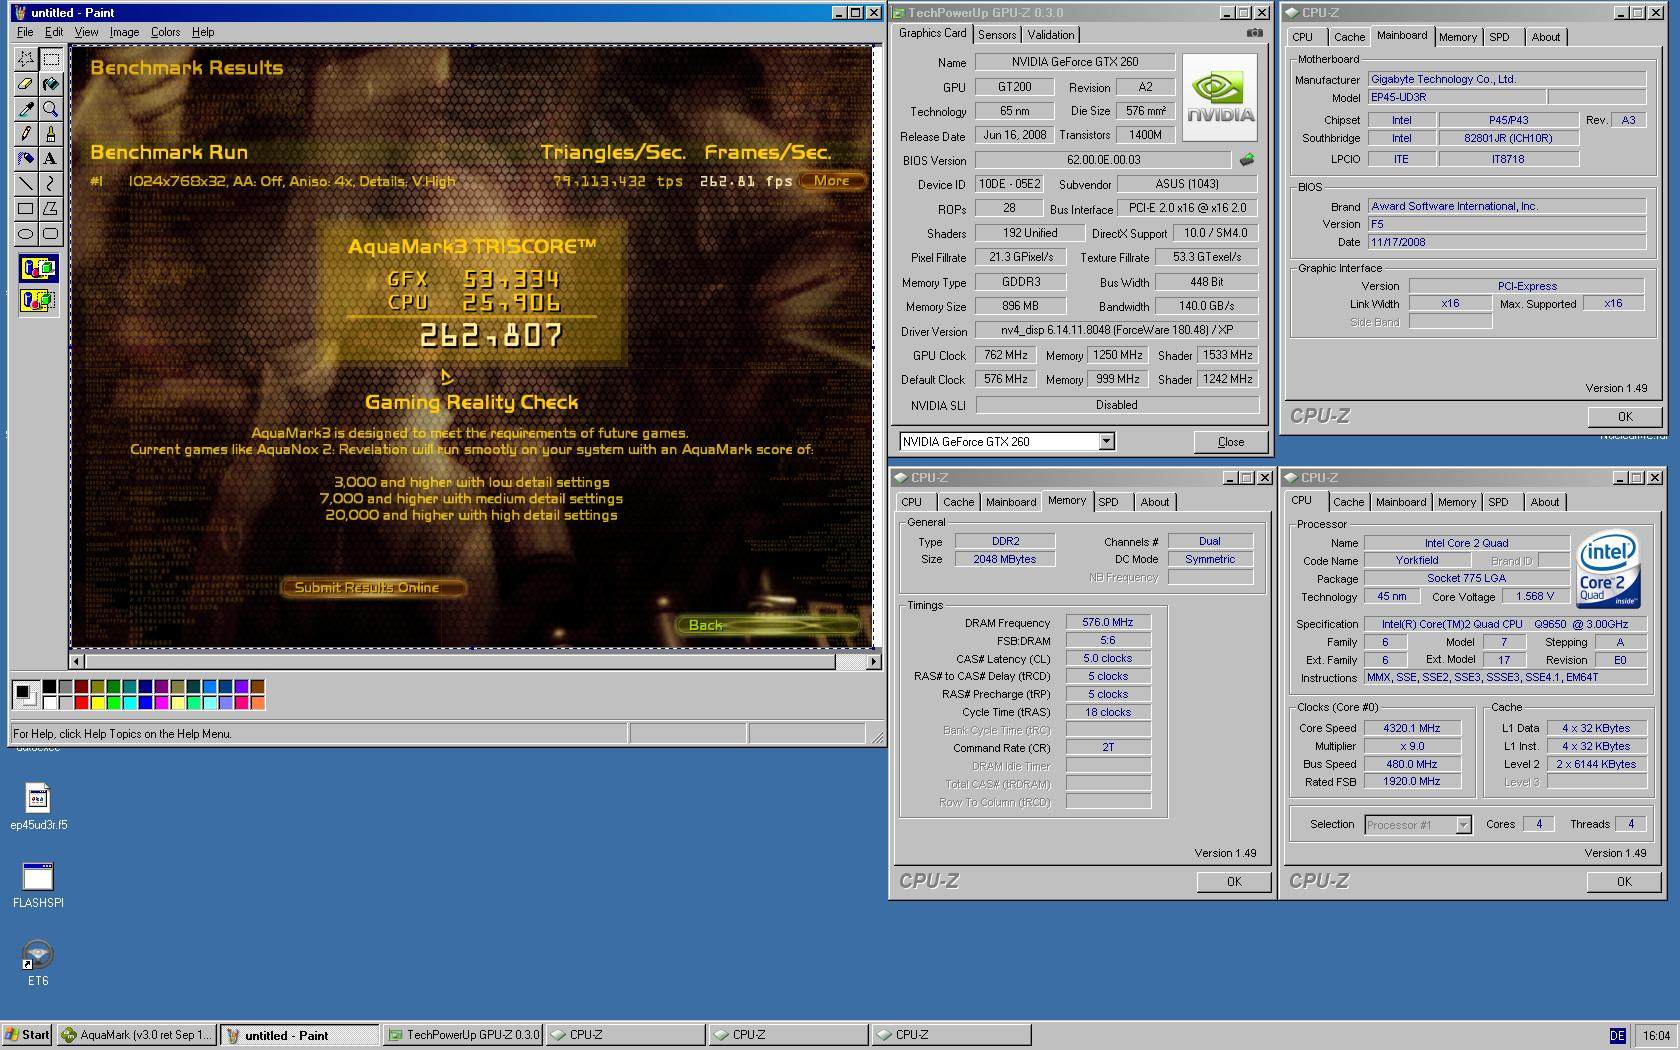Expand the Processor #1 selection dropdown

pos(1463,825)
